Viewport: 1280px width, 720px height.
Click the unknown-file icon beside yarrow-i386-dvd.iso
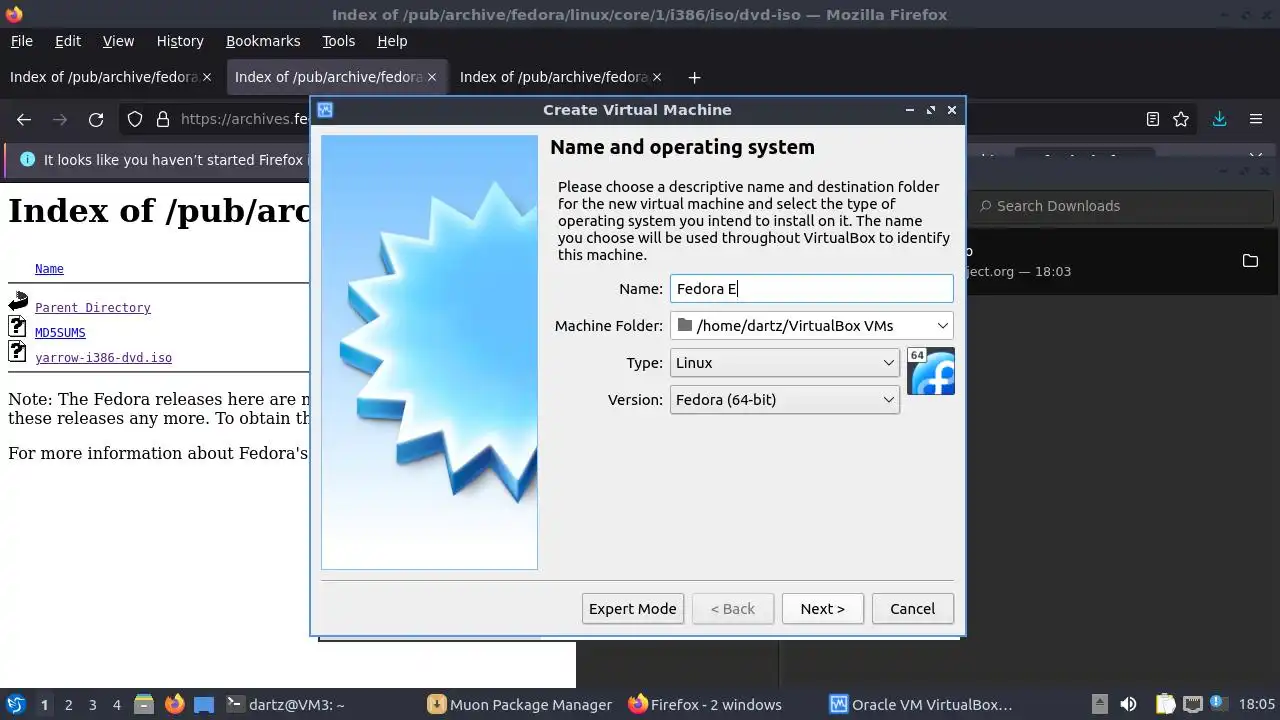[18, 351]
